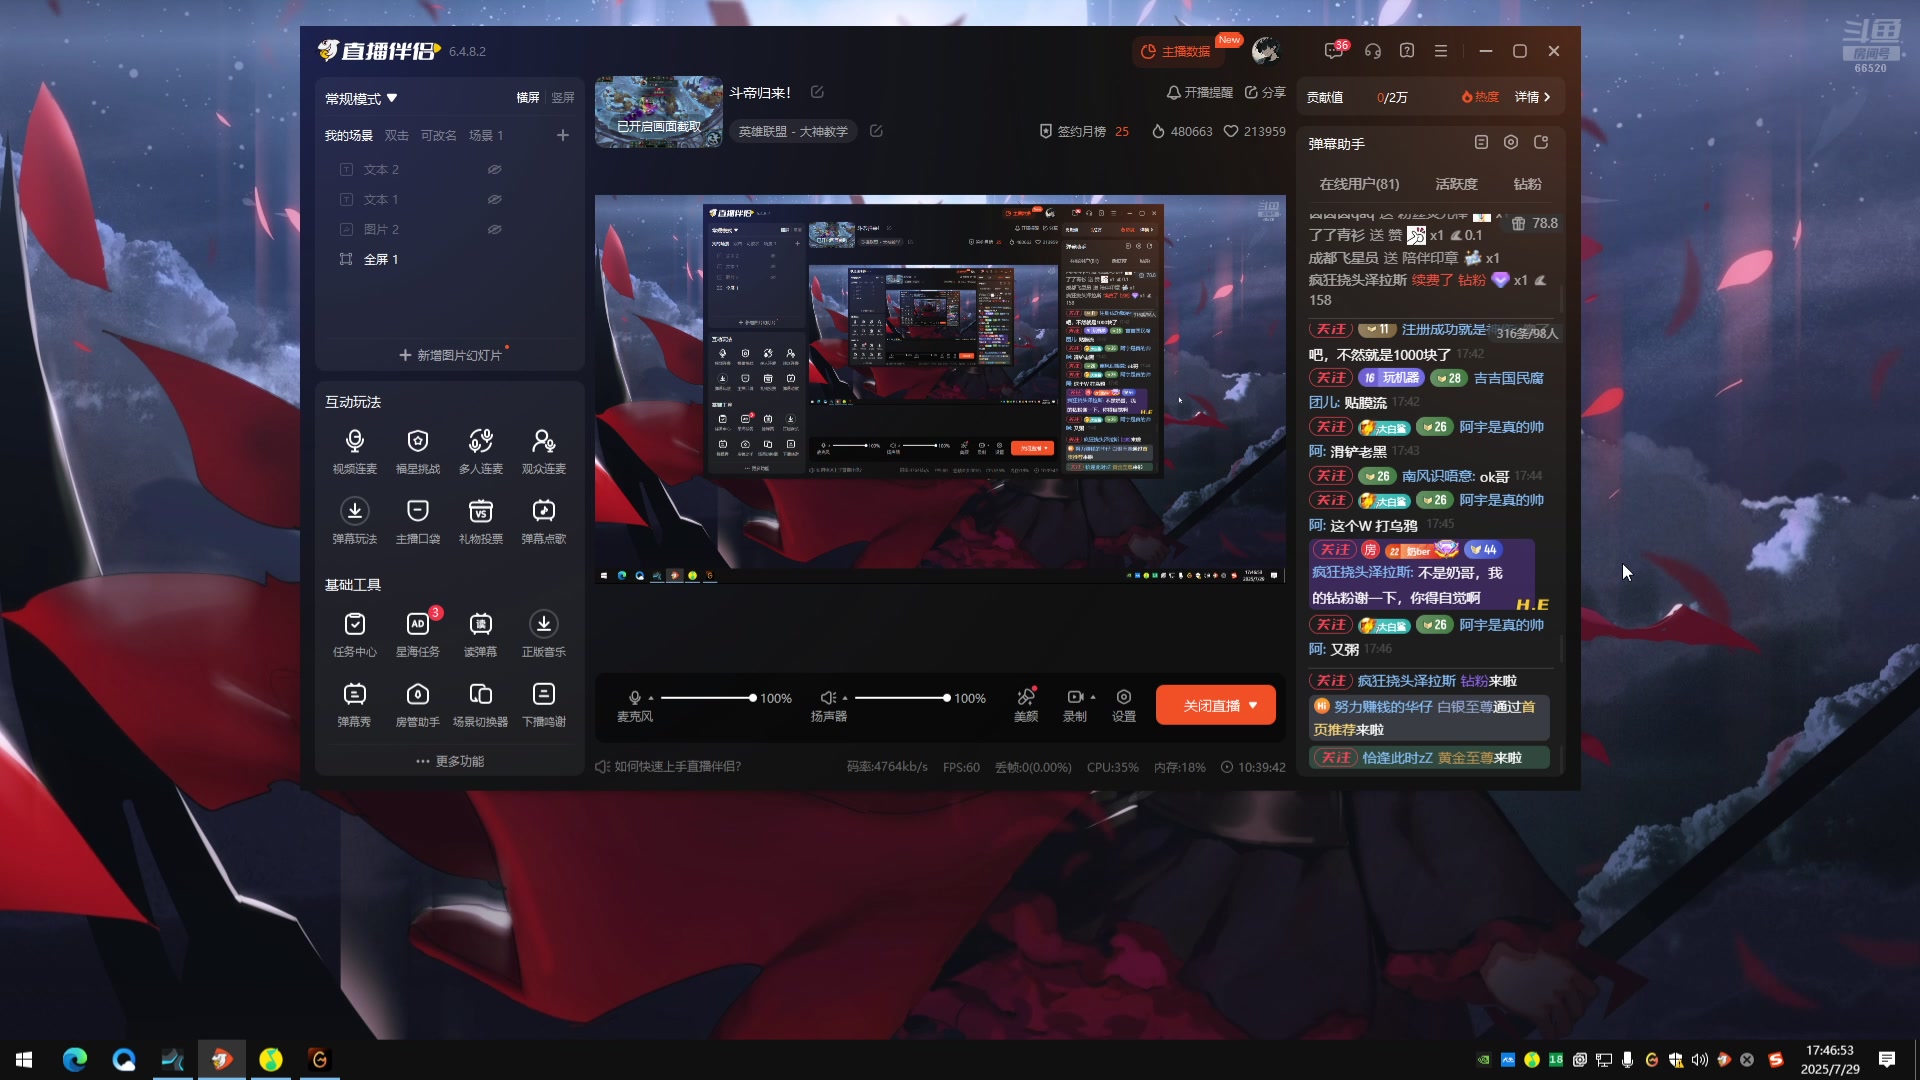1920x1080 pixels.
Task: Select 可改名 scene tab
Action: click(x=438, y=136)
